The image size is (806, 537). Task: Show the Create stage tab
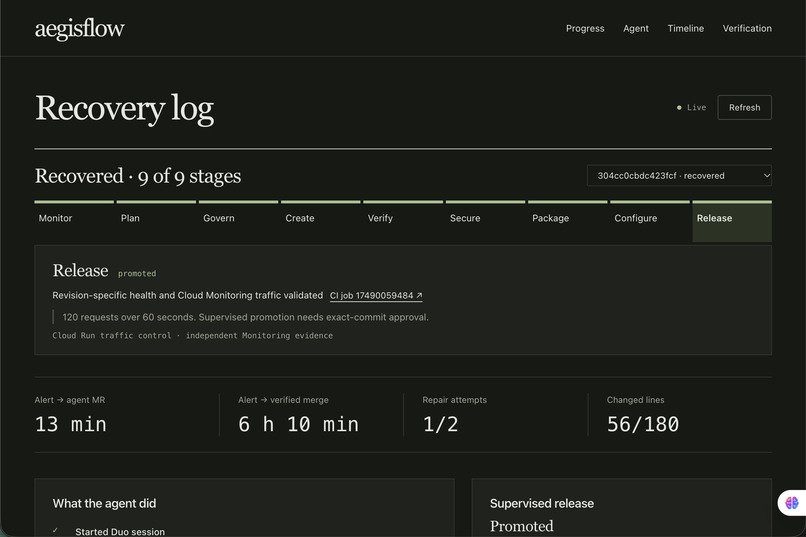(x=321, y=221)
